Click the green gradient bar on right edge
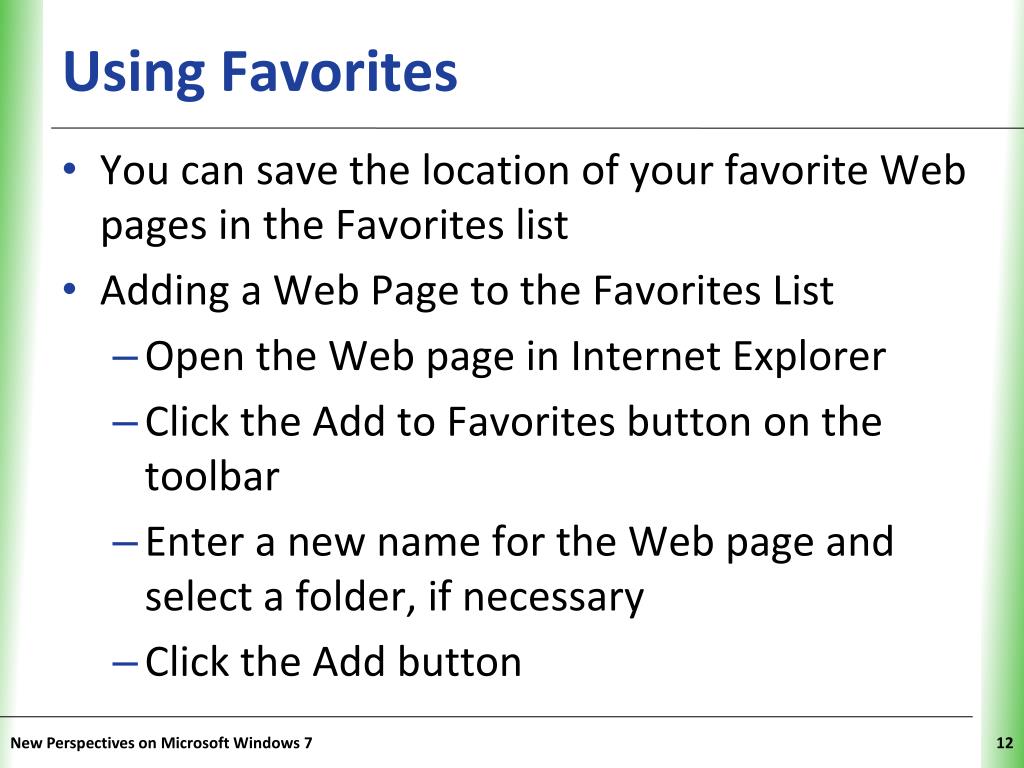 coord(1002,384)
